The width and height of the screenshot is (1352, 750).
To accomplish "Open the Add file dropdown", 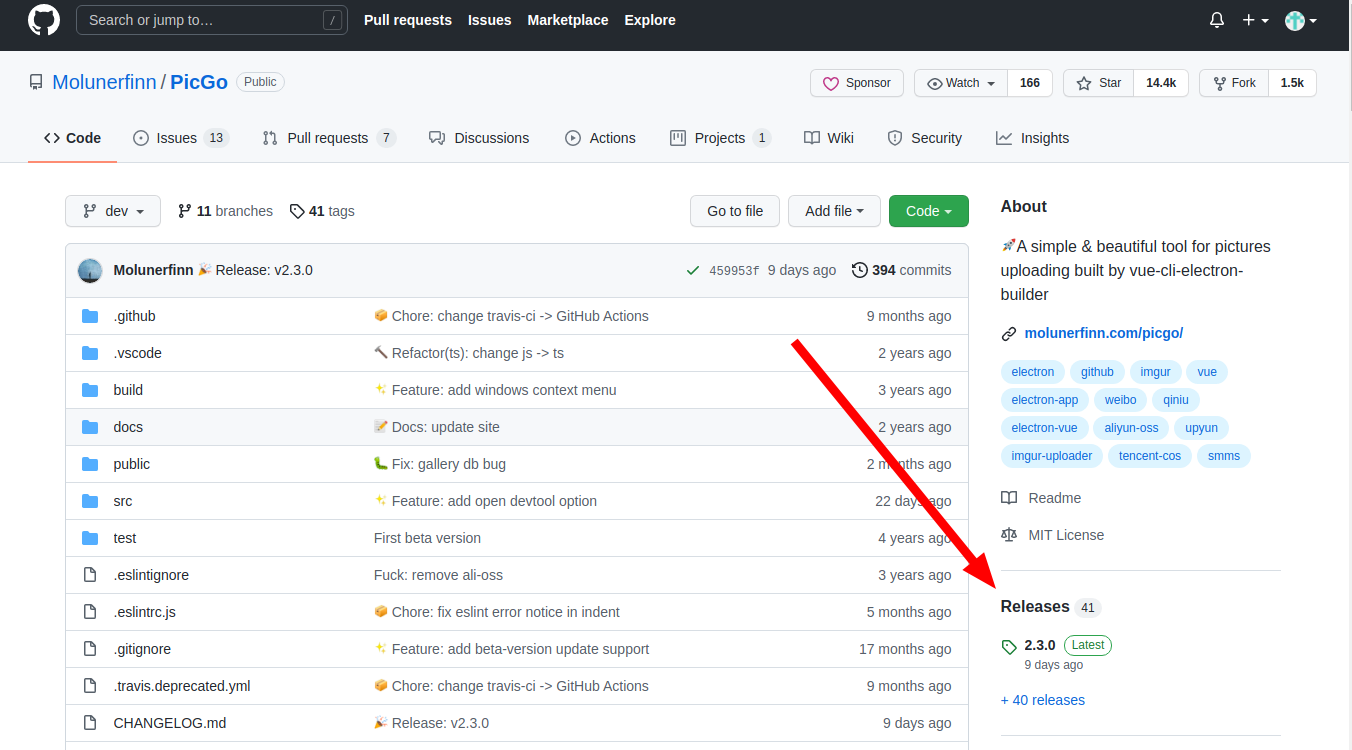I will pyautogui.click(x=834, y=211).
